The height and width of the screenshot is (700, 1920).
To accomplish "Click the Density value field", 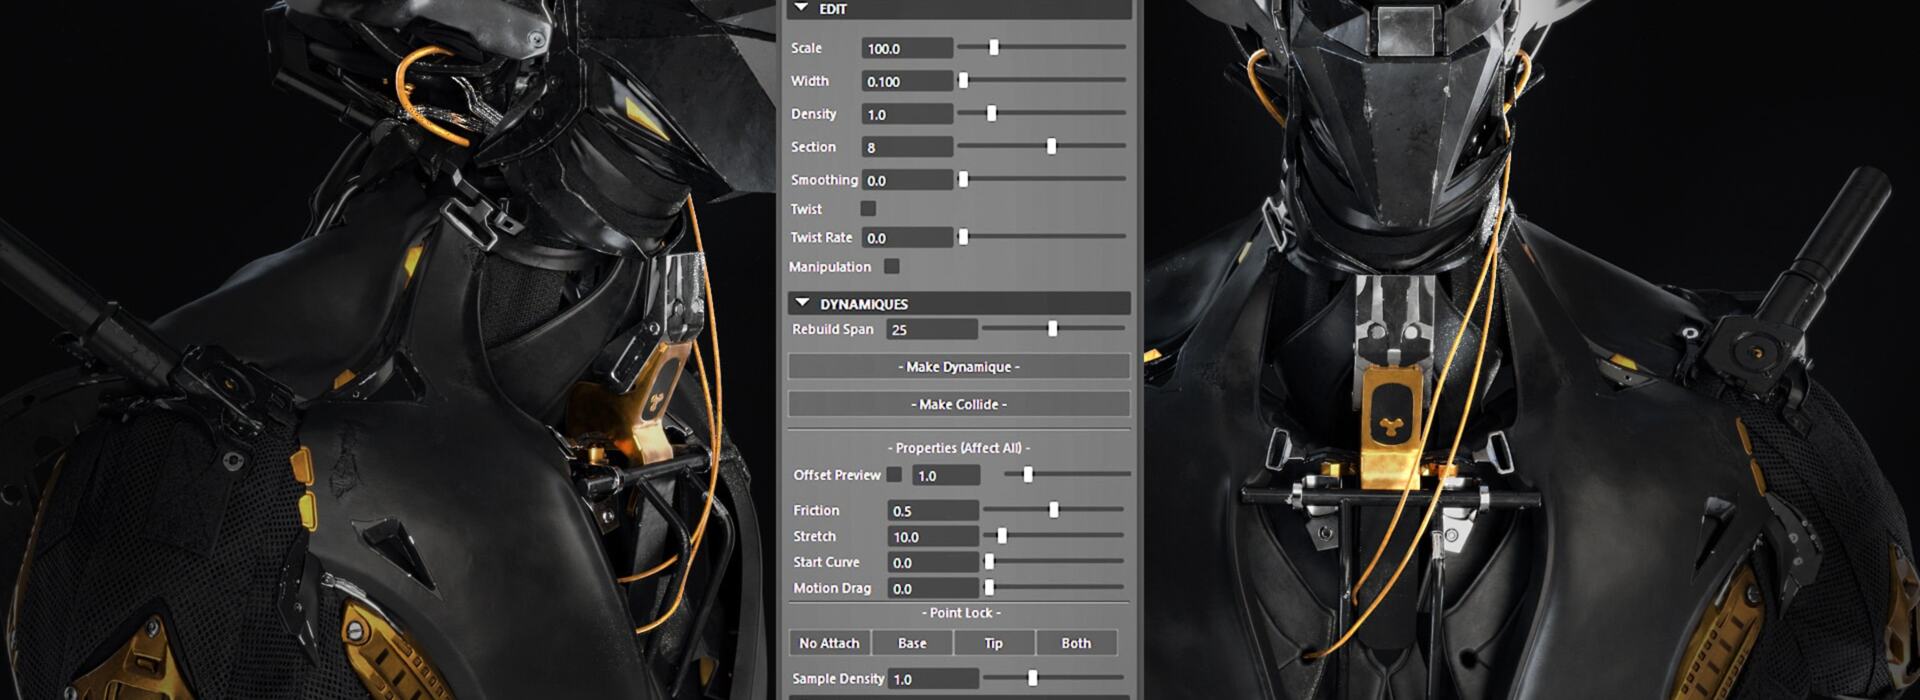I will (907, 114).
